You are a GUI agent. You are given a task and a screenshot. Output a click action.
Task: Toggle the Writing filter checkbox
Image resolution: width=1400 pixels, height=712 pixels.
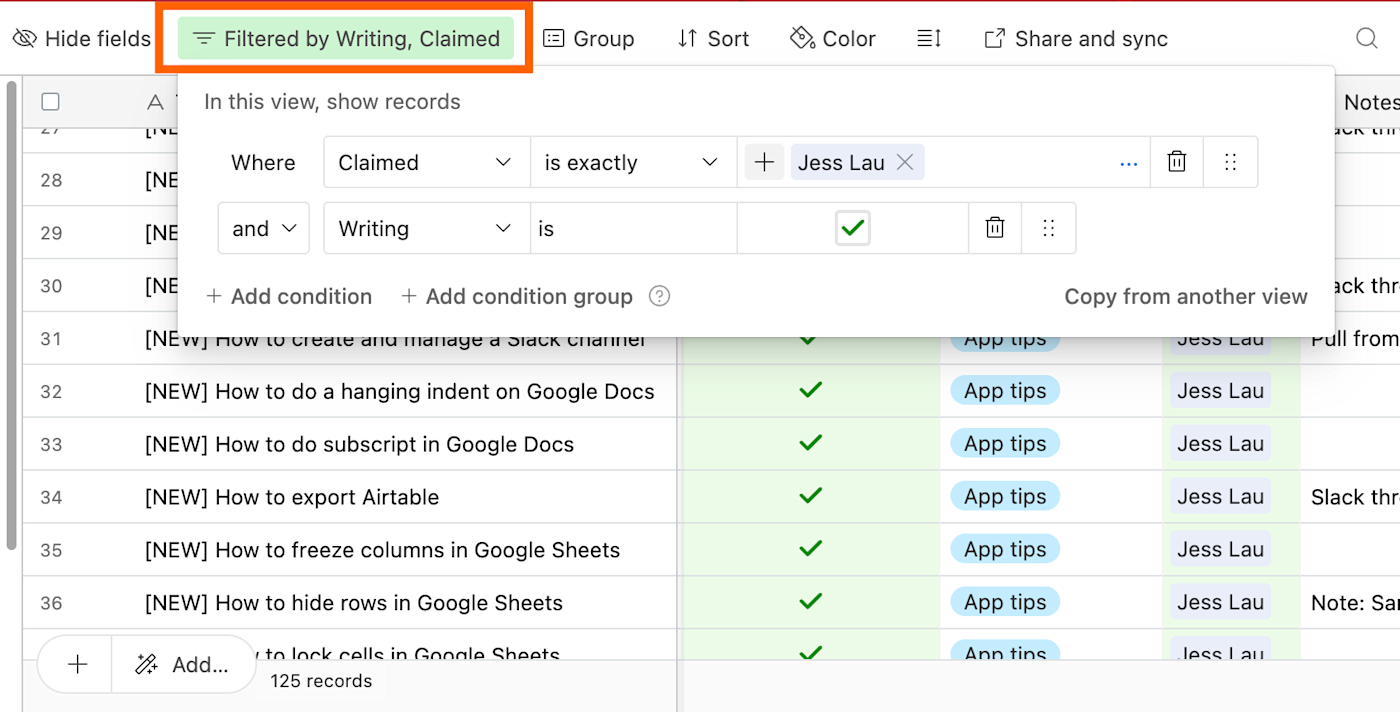pos(852,228)
